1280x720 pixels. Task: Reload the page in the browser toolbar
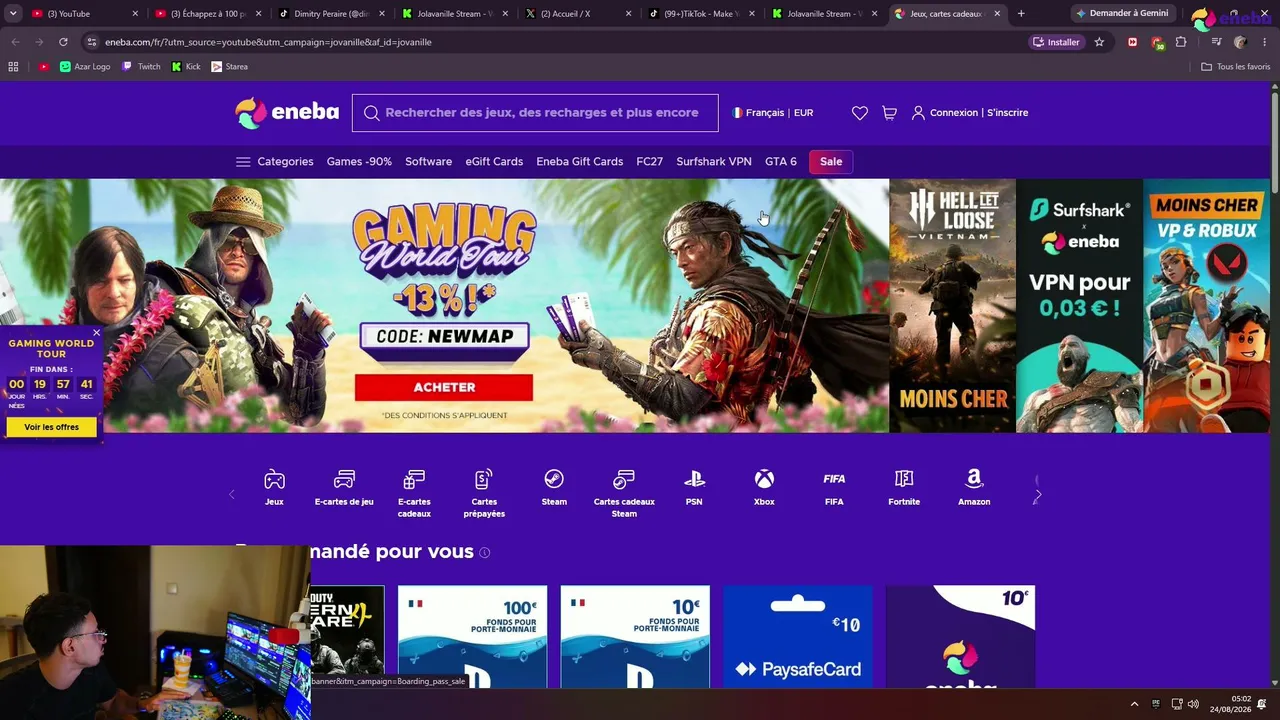pyautogui.click(x=63, y=42)
